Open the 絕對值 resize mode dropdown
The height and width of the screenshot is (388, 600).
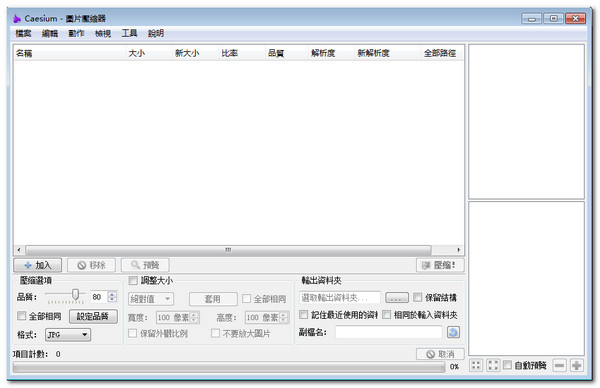pyautogui.click(x=151, y=299)
